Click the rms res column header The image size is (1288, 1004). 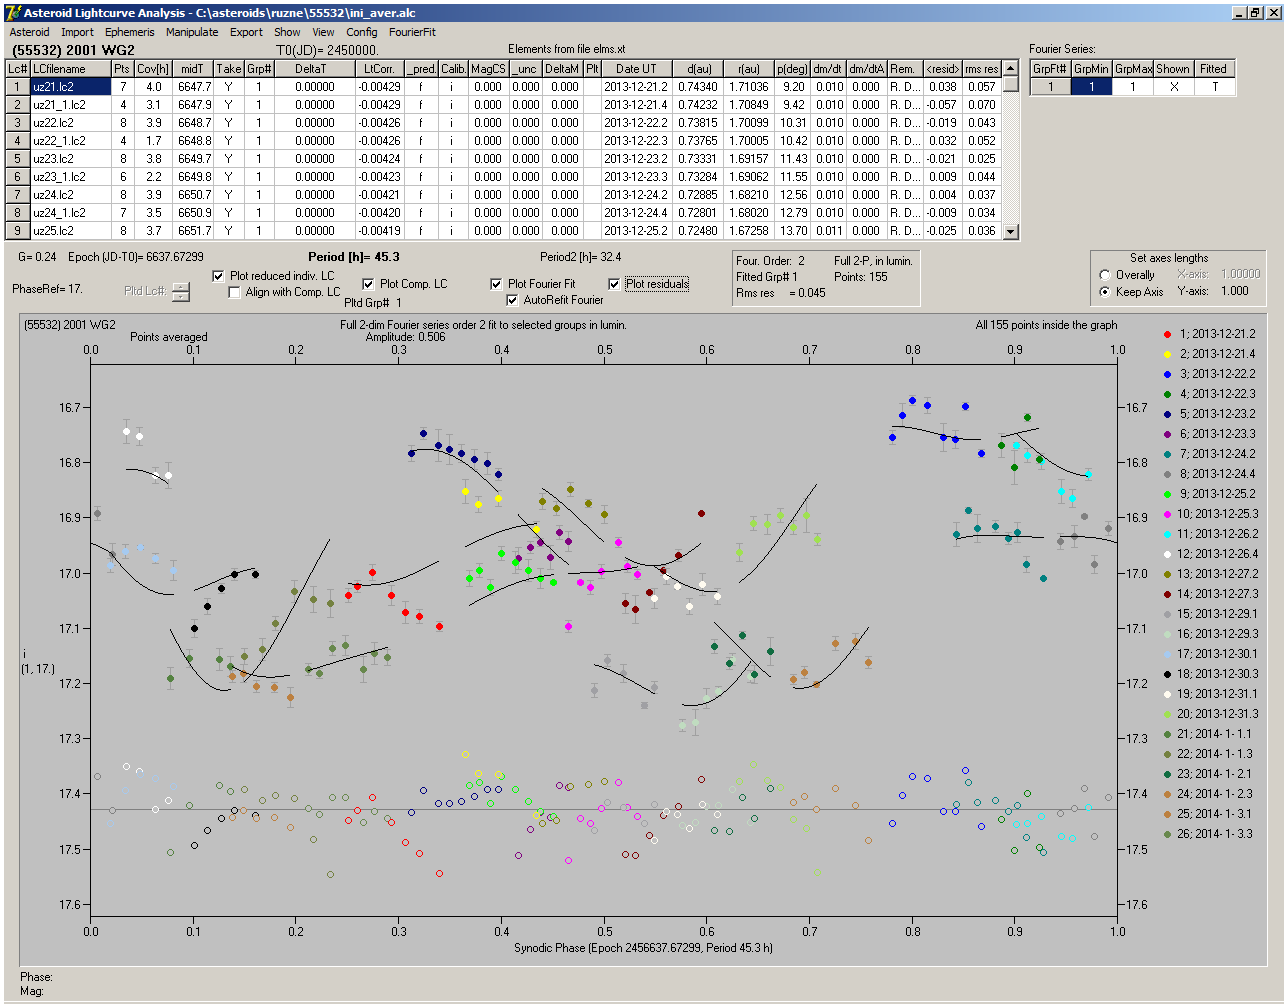tap(981, 69)
